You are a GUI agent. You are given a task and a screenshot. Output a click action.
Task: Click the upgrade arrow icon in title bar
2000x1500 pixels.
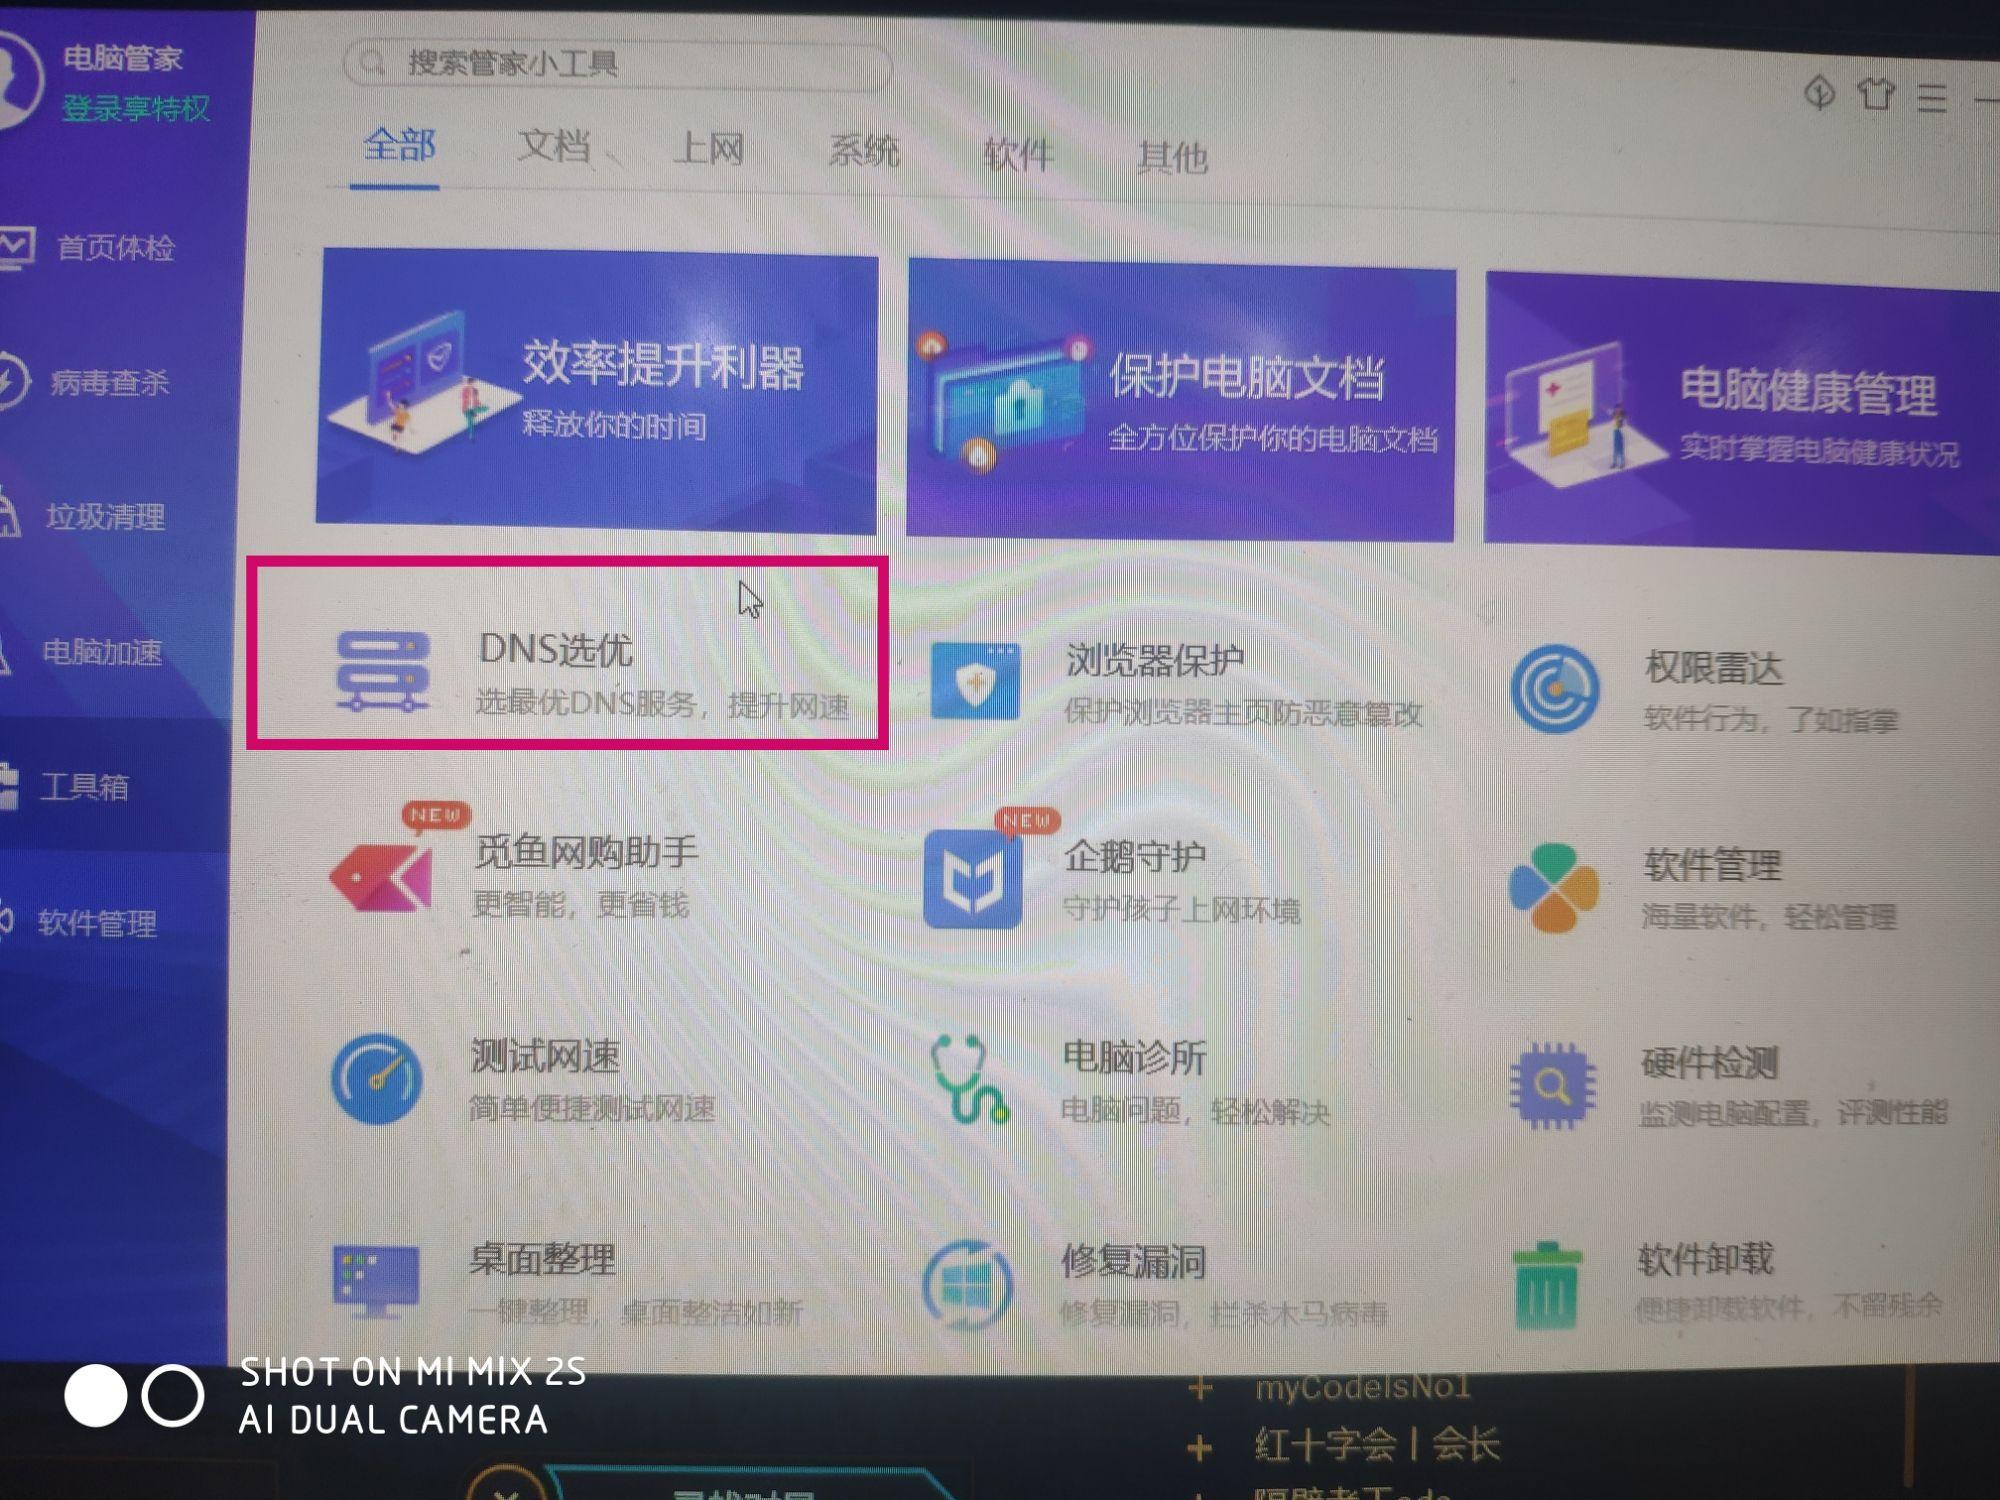[x=1820, y=93]
